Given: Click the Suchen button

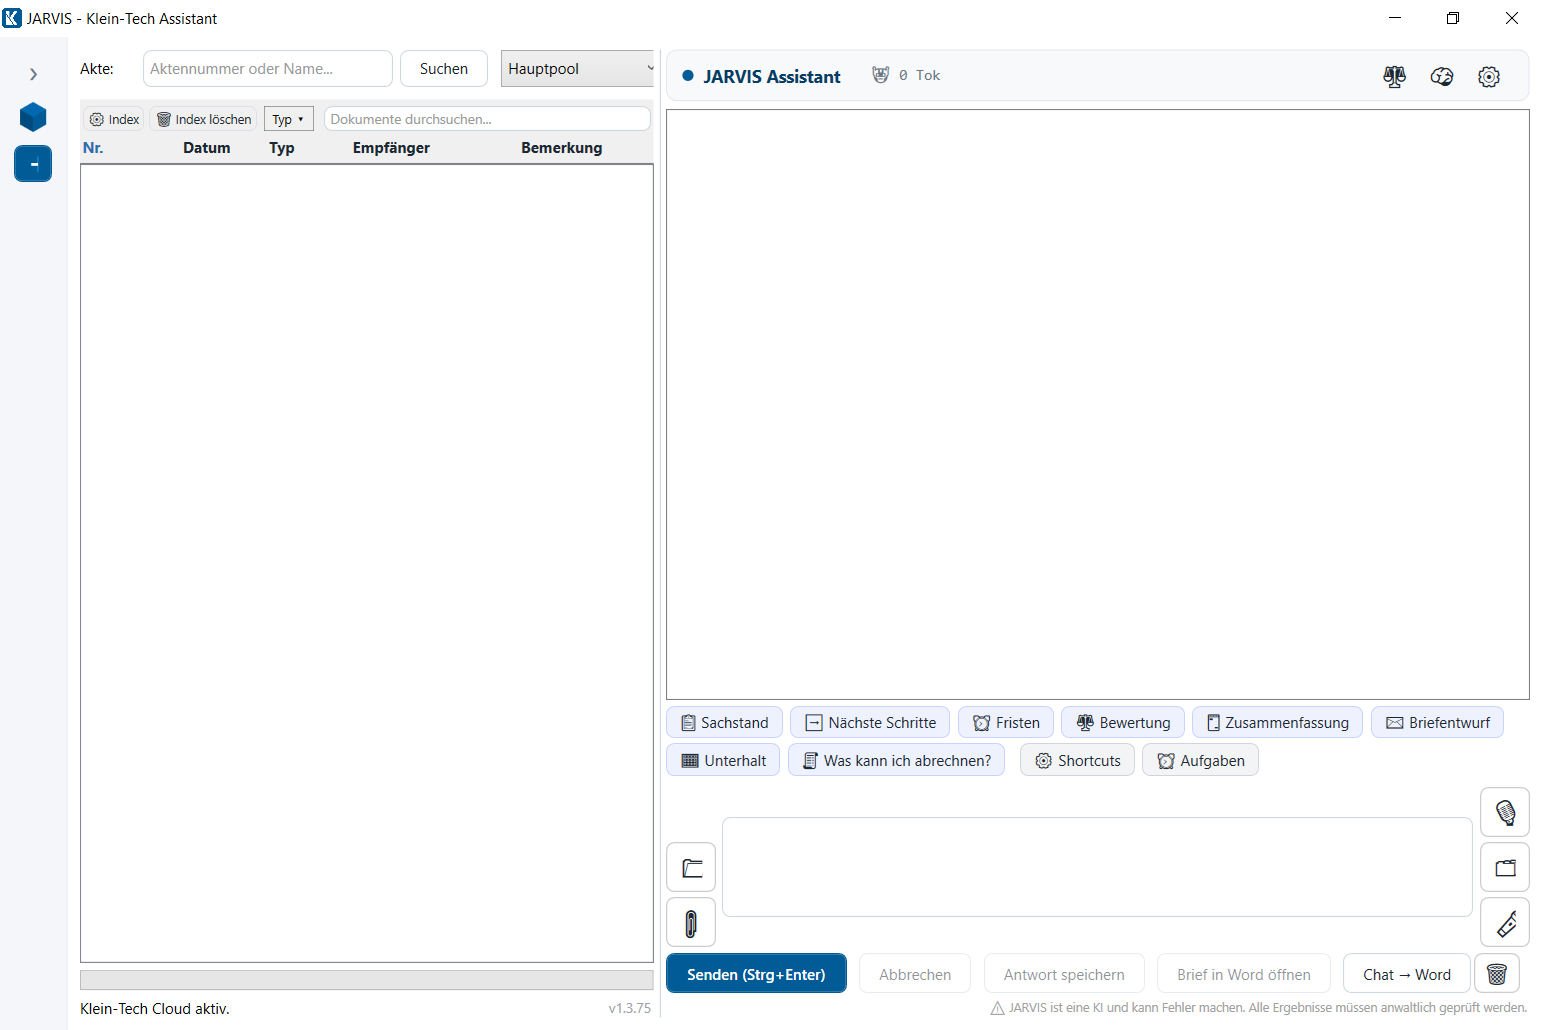Looking at the screenshot, I should (x=444, y=69).
